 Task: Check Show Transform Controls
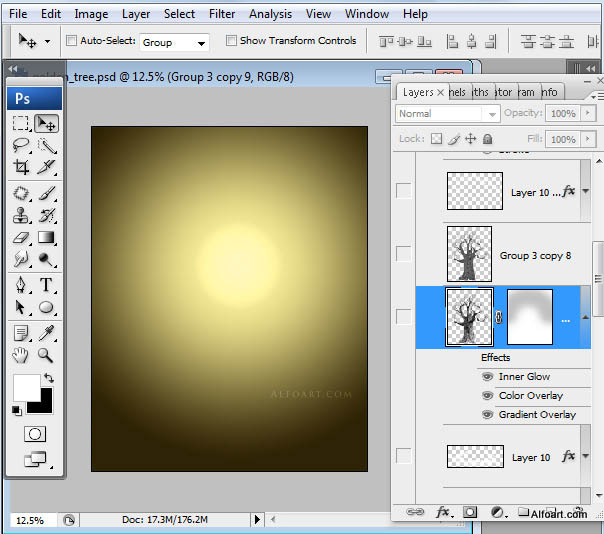coord(231,41)
